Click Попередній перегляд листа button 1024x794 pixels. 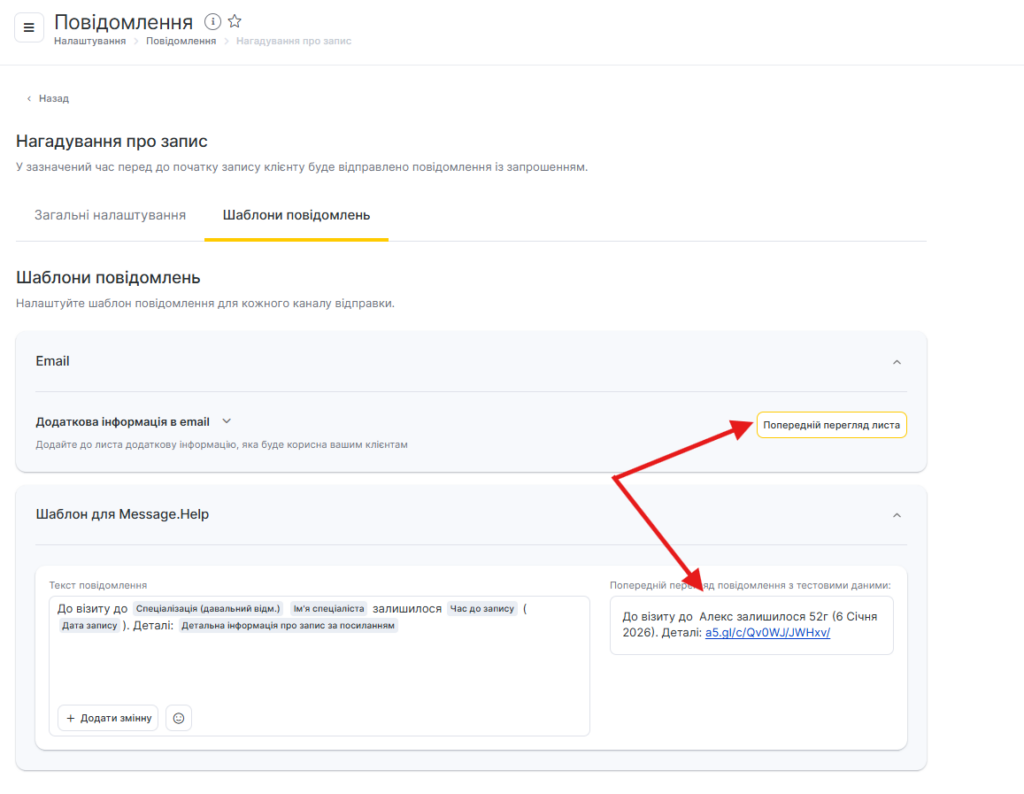click(x=831, y=426)
